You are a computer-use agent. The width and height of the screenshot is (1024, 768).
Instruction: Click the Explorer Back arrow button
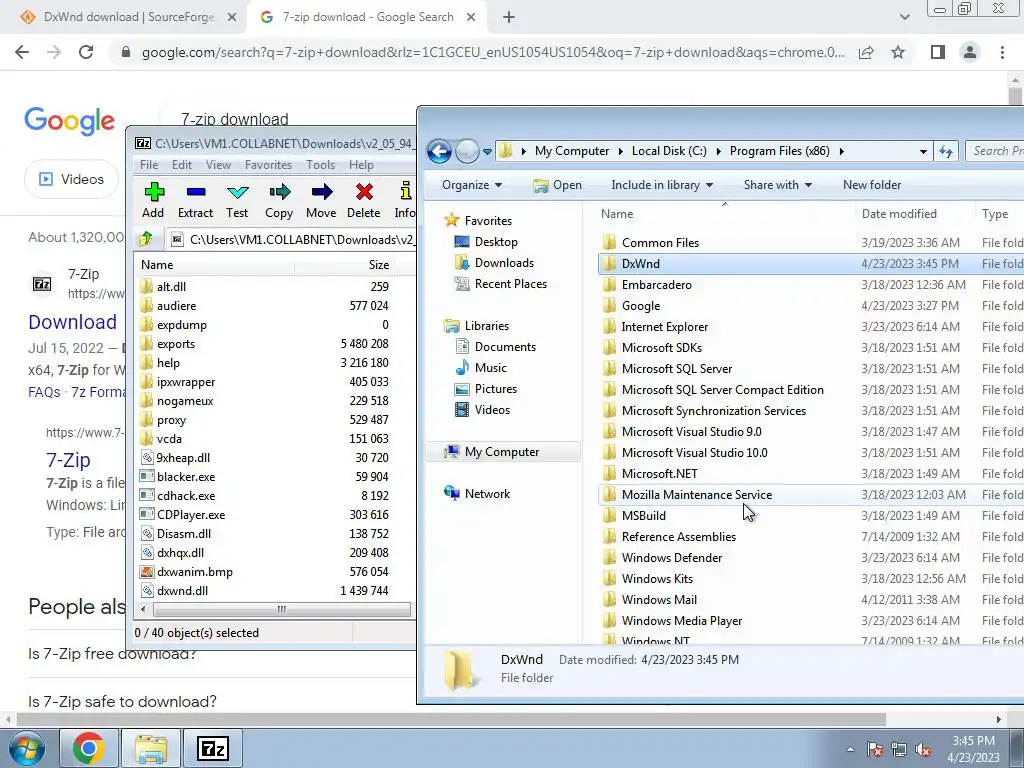440,152
